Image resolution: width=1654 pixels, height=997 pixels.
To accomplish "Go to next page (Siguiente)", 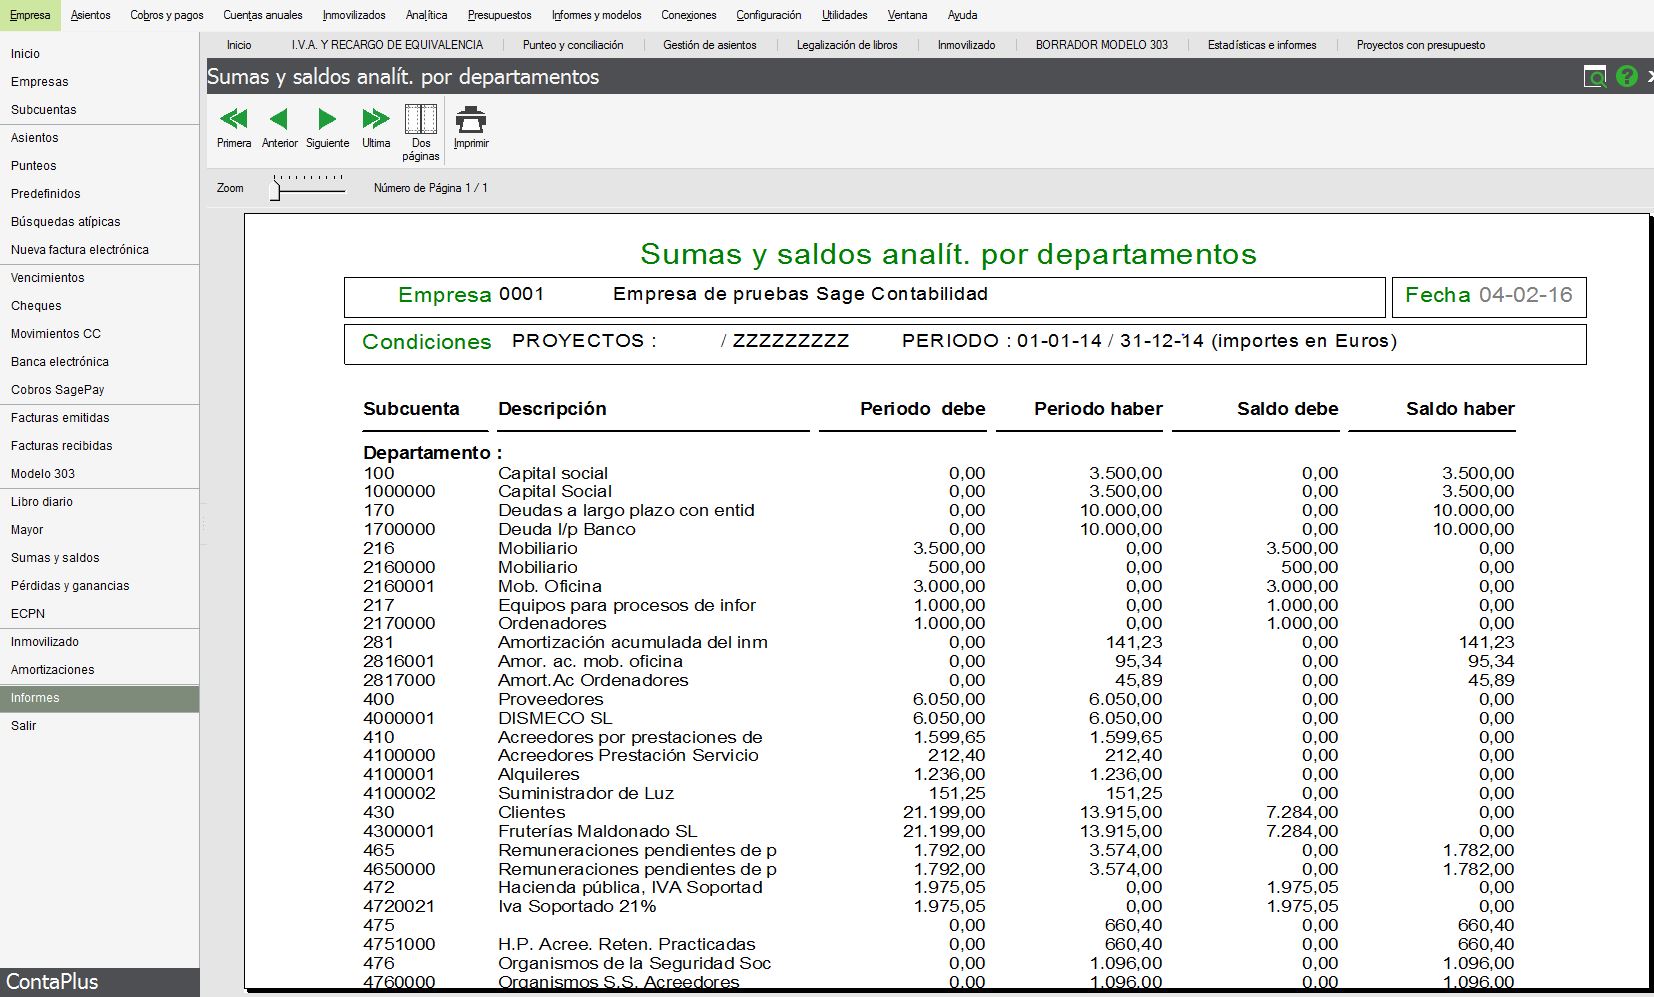I will (327, 127).
